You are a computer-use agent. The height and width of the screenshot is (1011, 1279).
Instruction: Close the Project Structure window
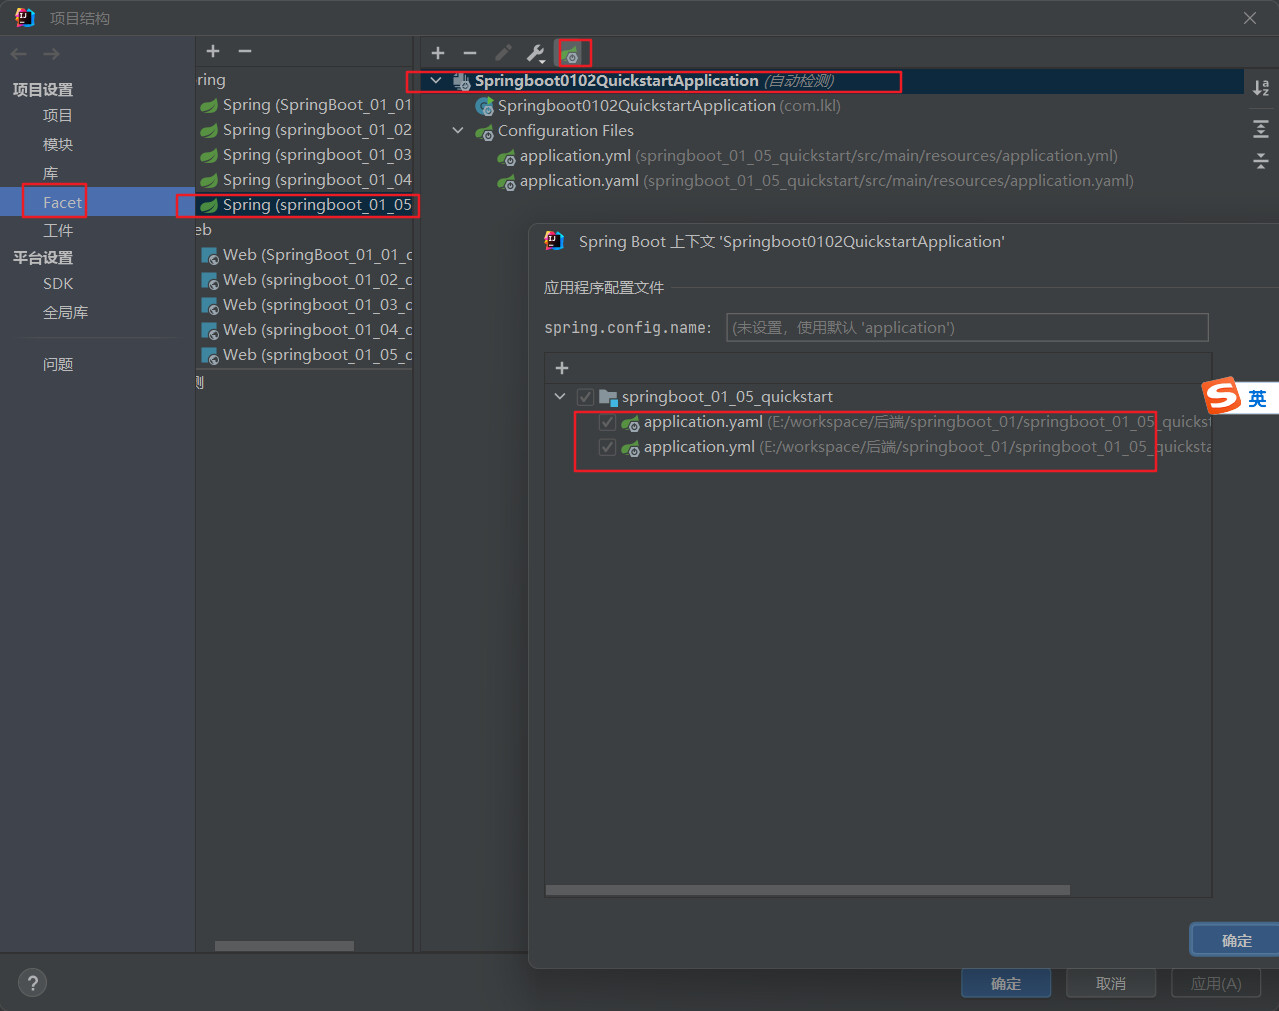(1250, 18)
